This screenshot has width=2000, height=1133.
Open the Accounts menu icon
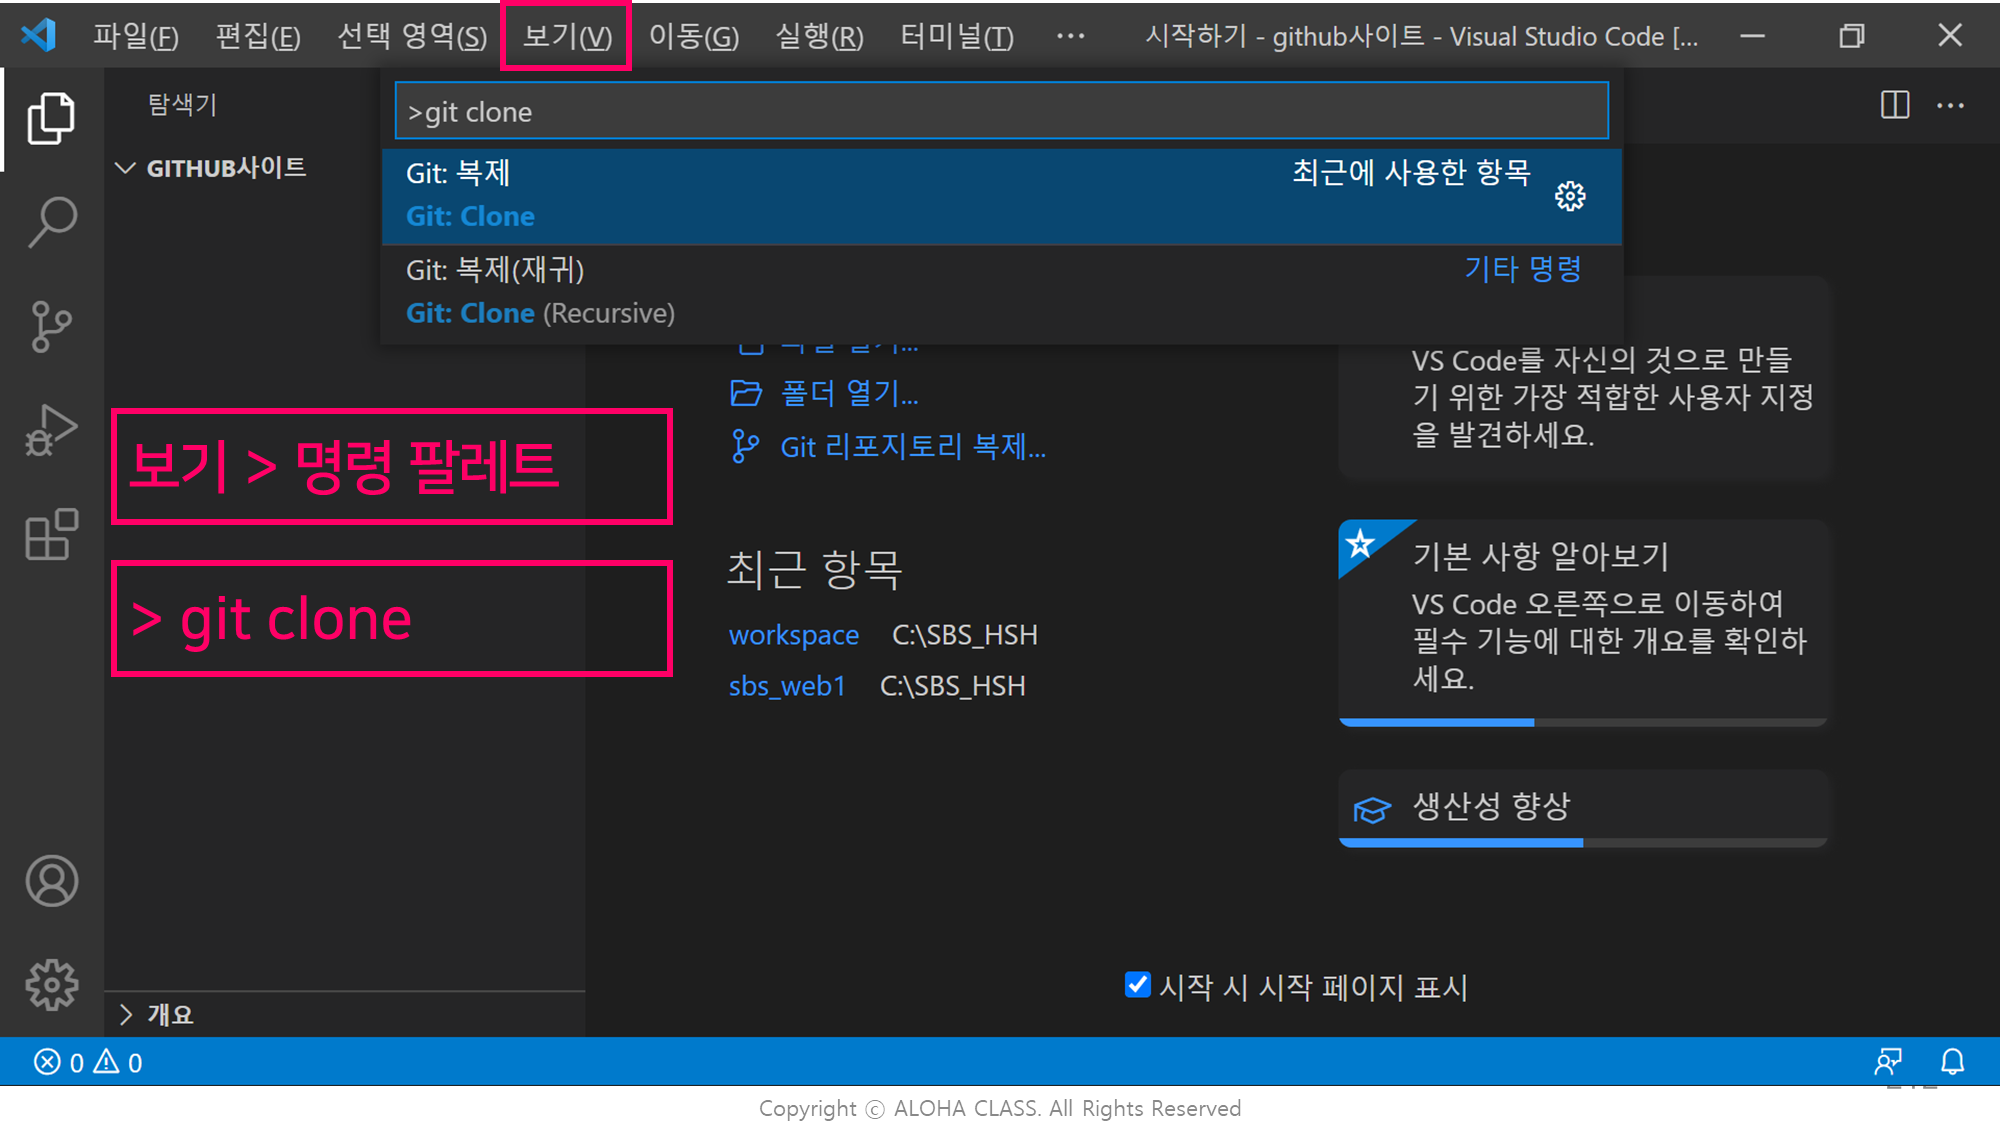tap(51, 881)
